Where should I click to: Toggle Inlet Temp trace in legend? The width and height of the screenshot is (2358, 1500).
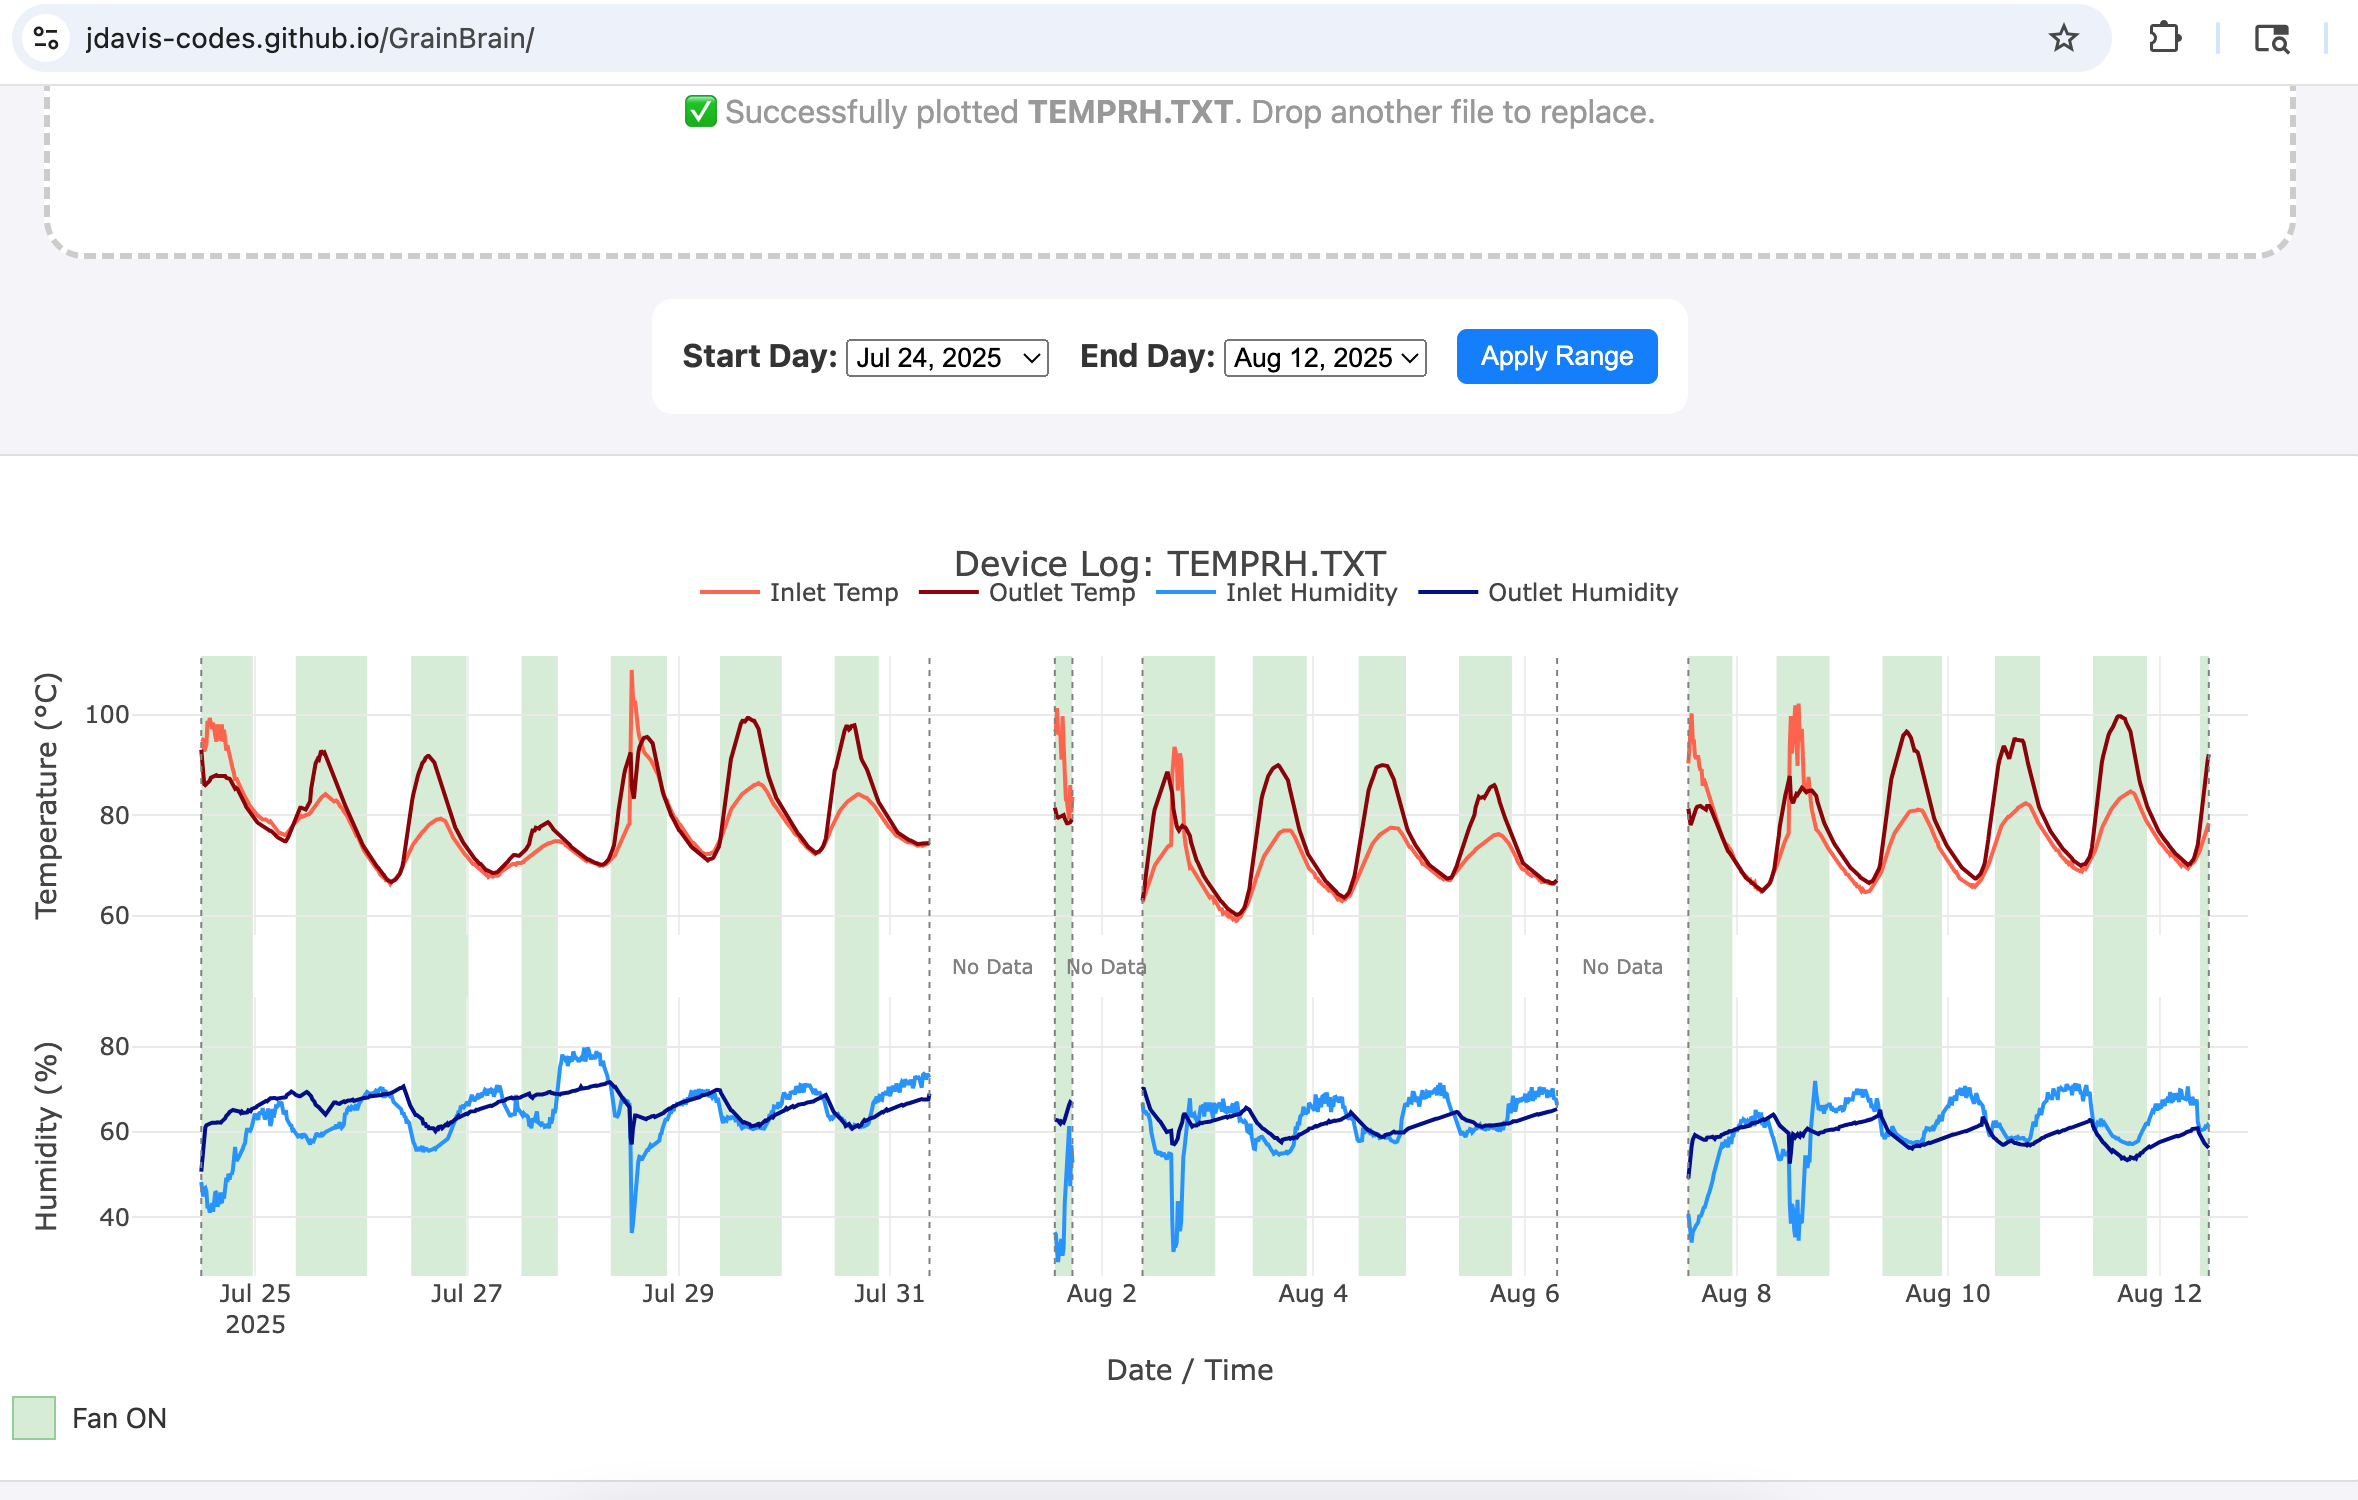833,593
